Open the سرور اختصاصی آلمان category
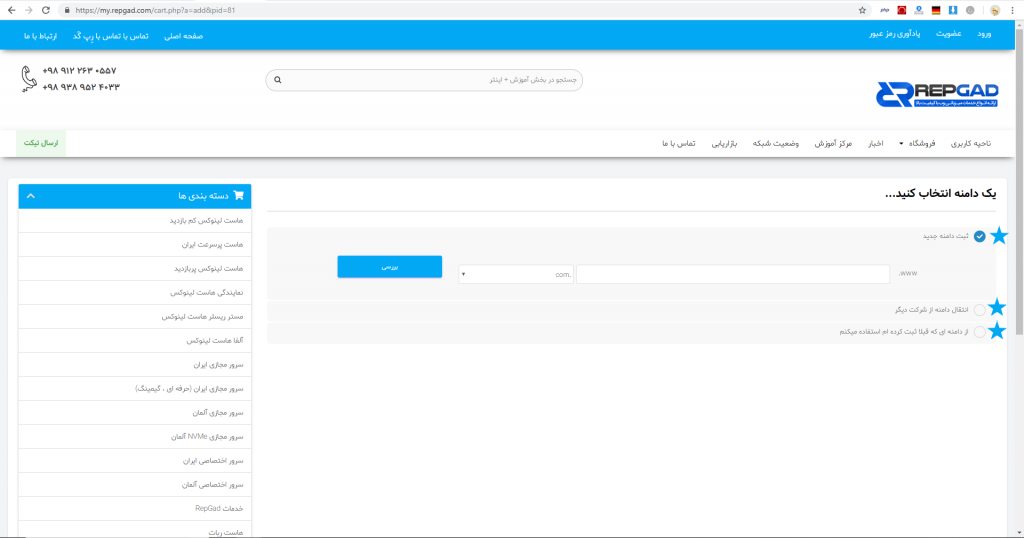This screenshot has height=538, width=1024. click(135, 484)
